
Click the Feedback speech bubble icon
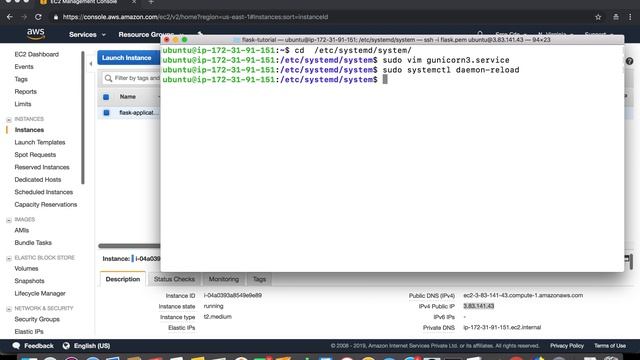[x=16, y=346]
